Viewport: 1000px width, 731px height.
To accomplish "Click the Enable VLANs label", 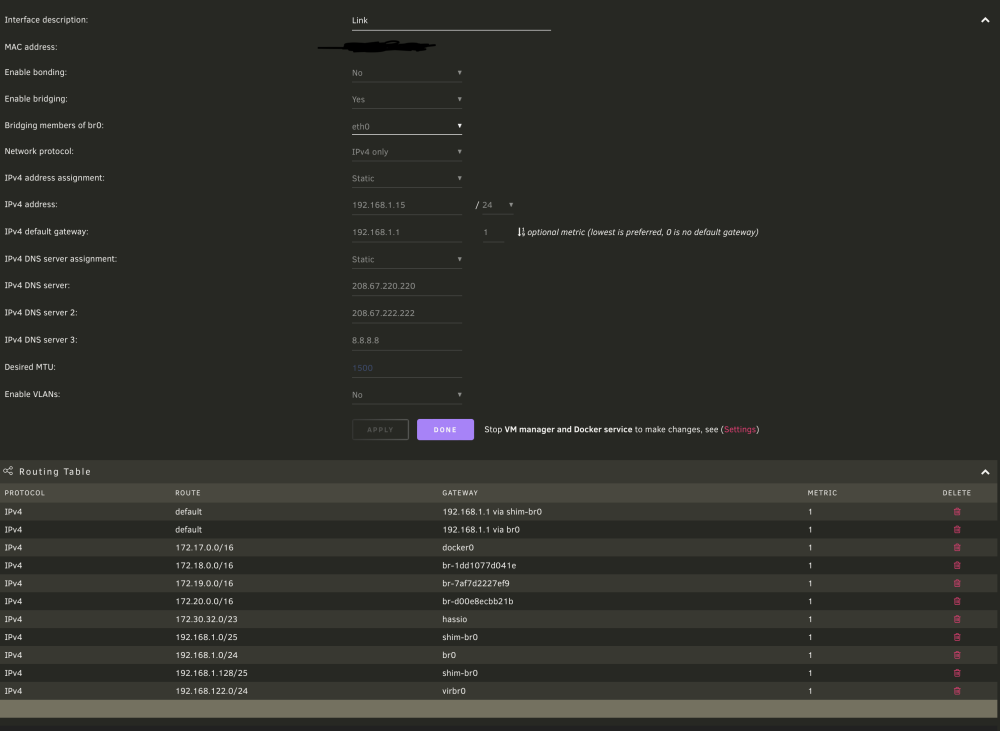I will tap(33, 394).
